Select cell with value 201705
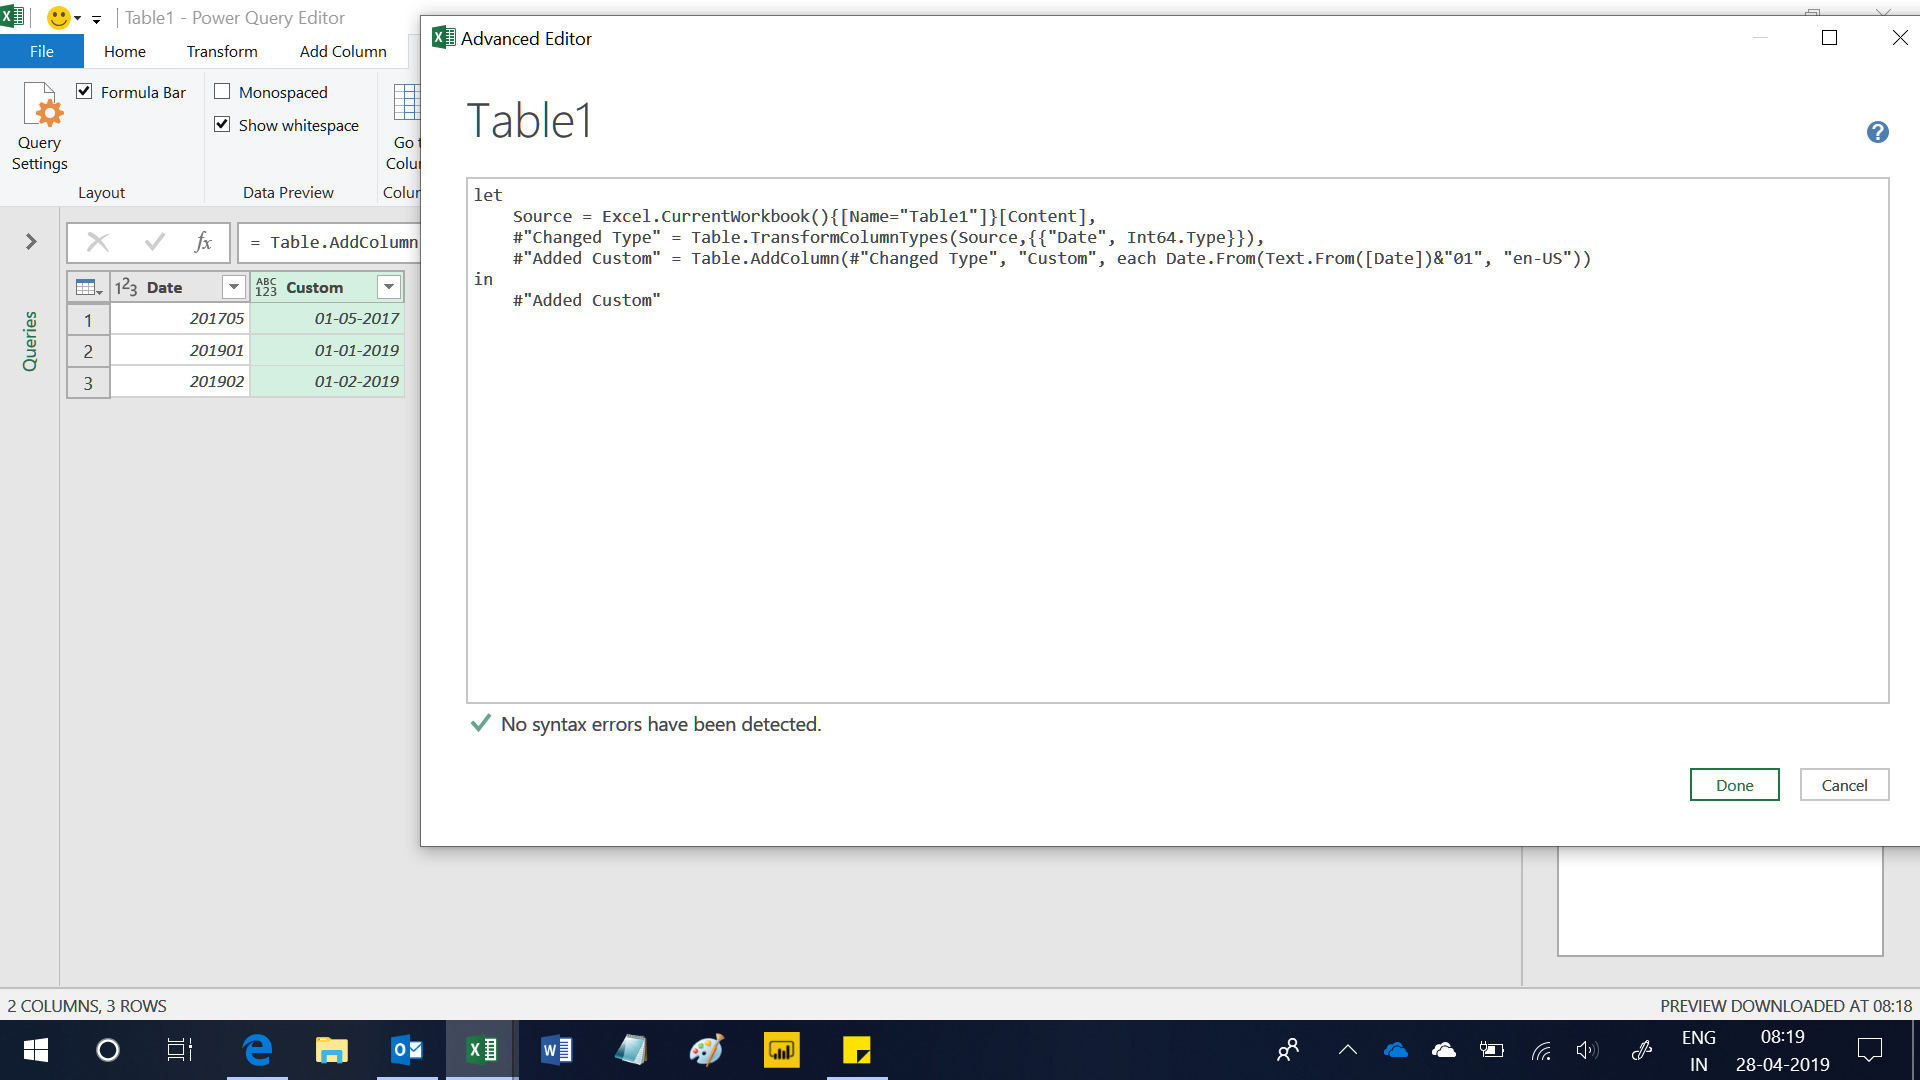 (180, 319)
